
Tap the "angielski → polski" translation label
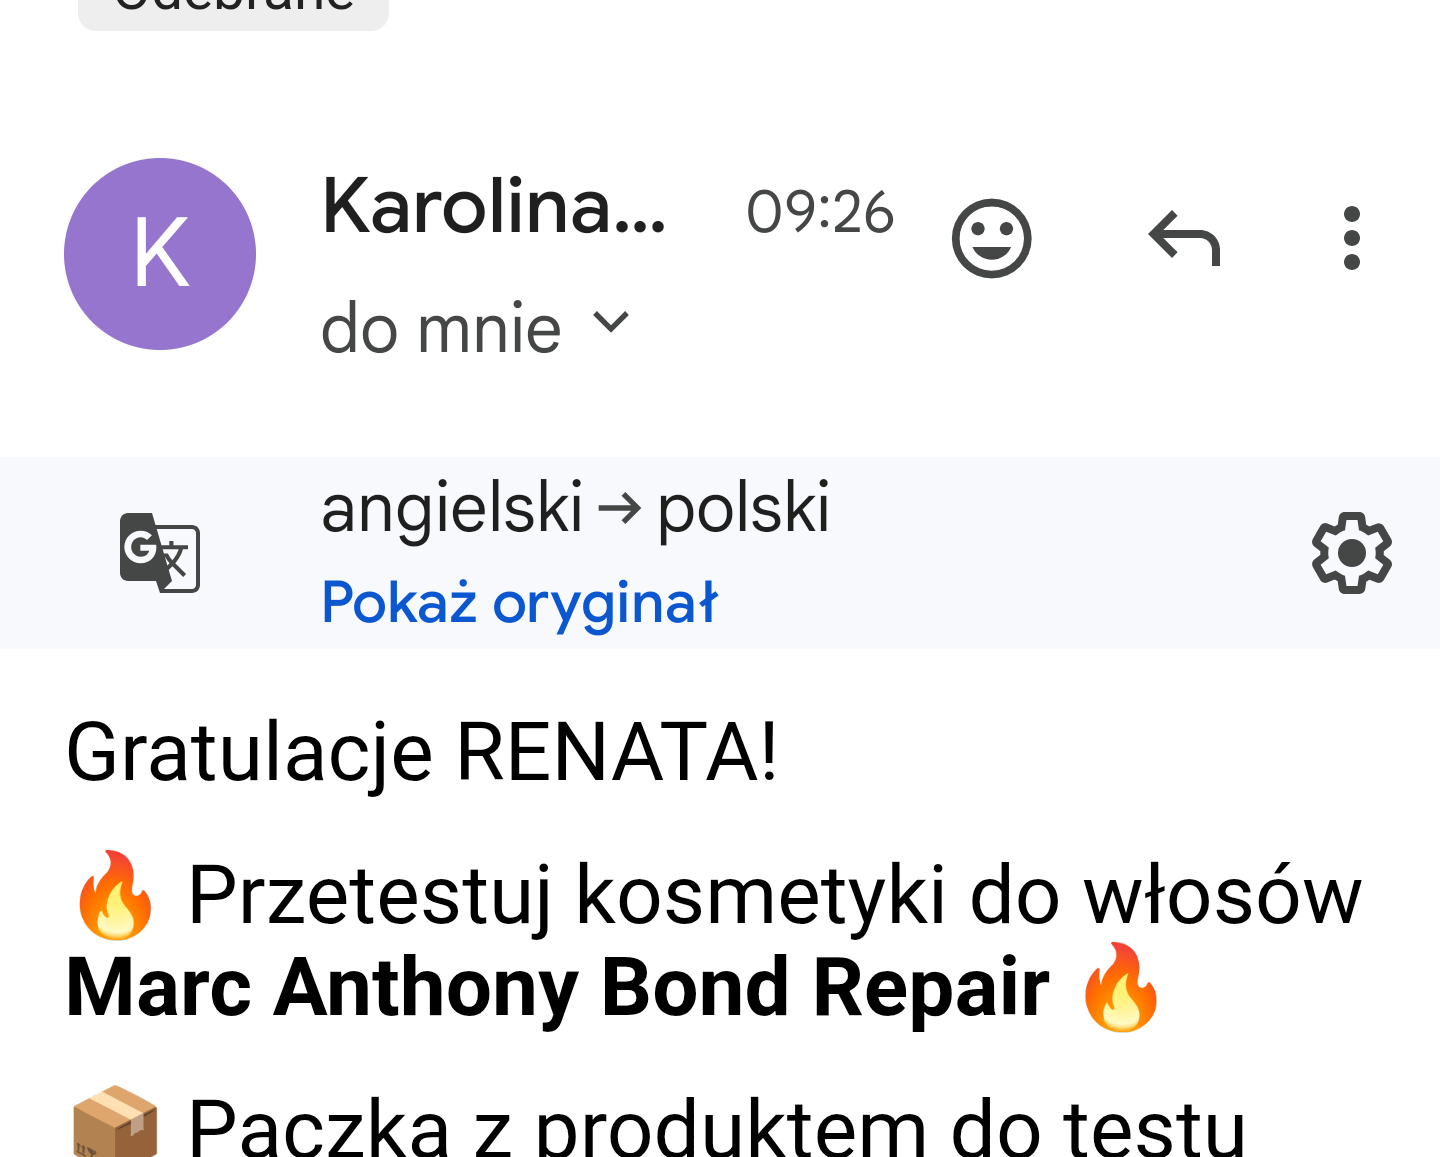pos(575,507)
